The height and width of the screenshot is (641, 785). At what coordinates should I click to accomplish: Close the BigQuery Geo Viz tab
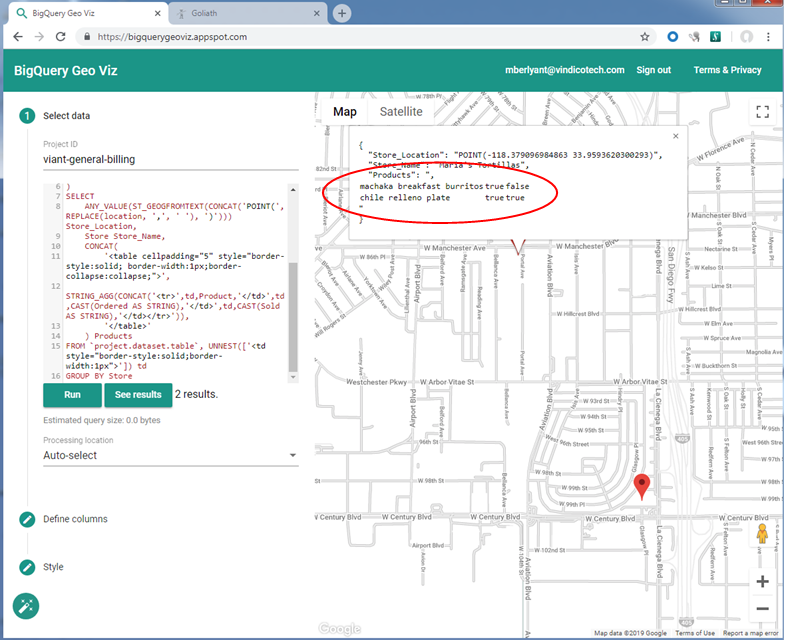pyautogui.click(x=157, y=14)
